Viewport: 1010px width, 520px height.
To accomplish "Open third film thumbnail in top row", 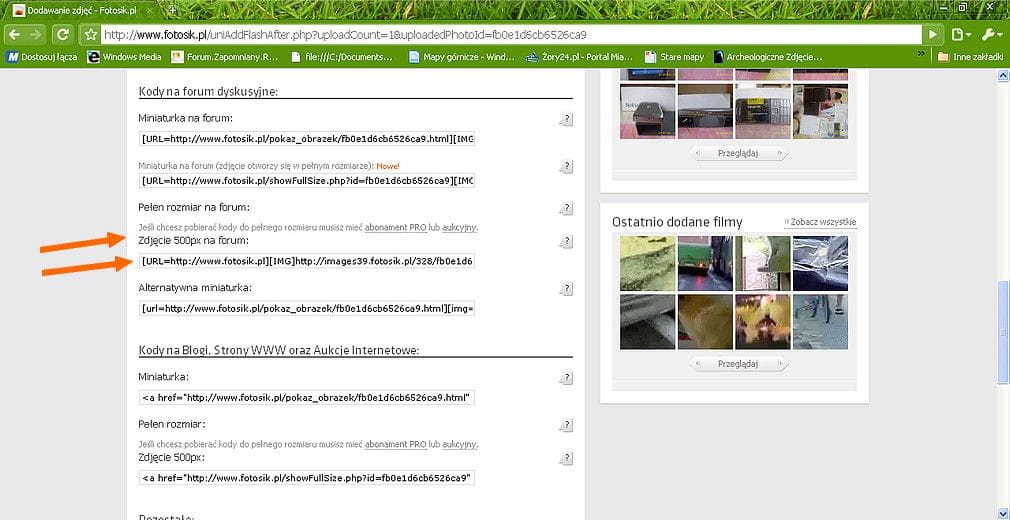I will coord(763,264).
